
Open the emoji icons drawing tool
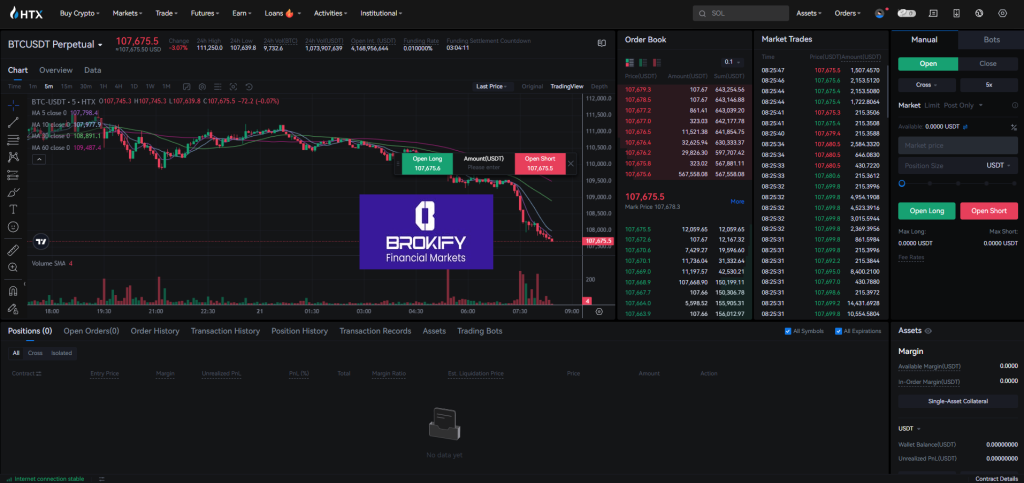(x=14, y=226)
